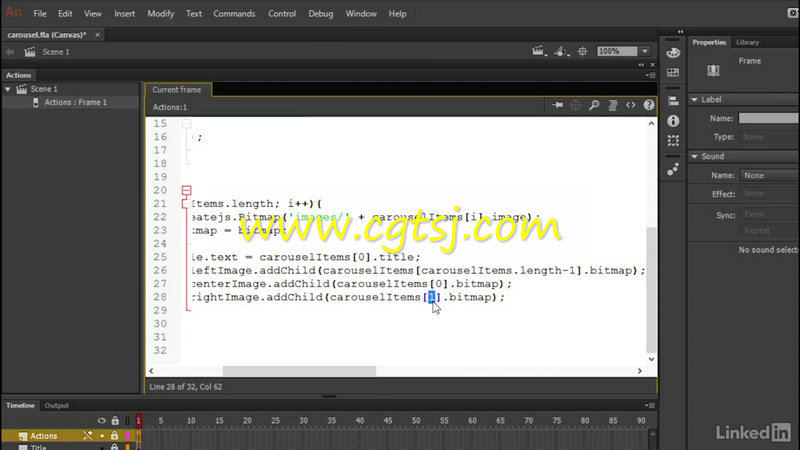Switch to the Library tab
This screenshot has height=450, width=800.
[x=747, y=42]
